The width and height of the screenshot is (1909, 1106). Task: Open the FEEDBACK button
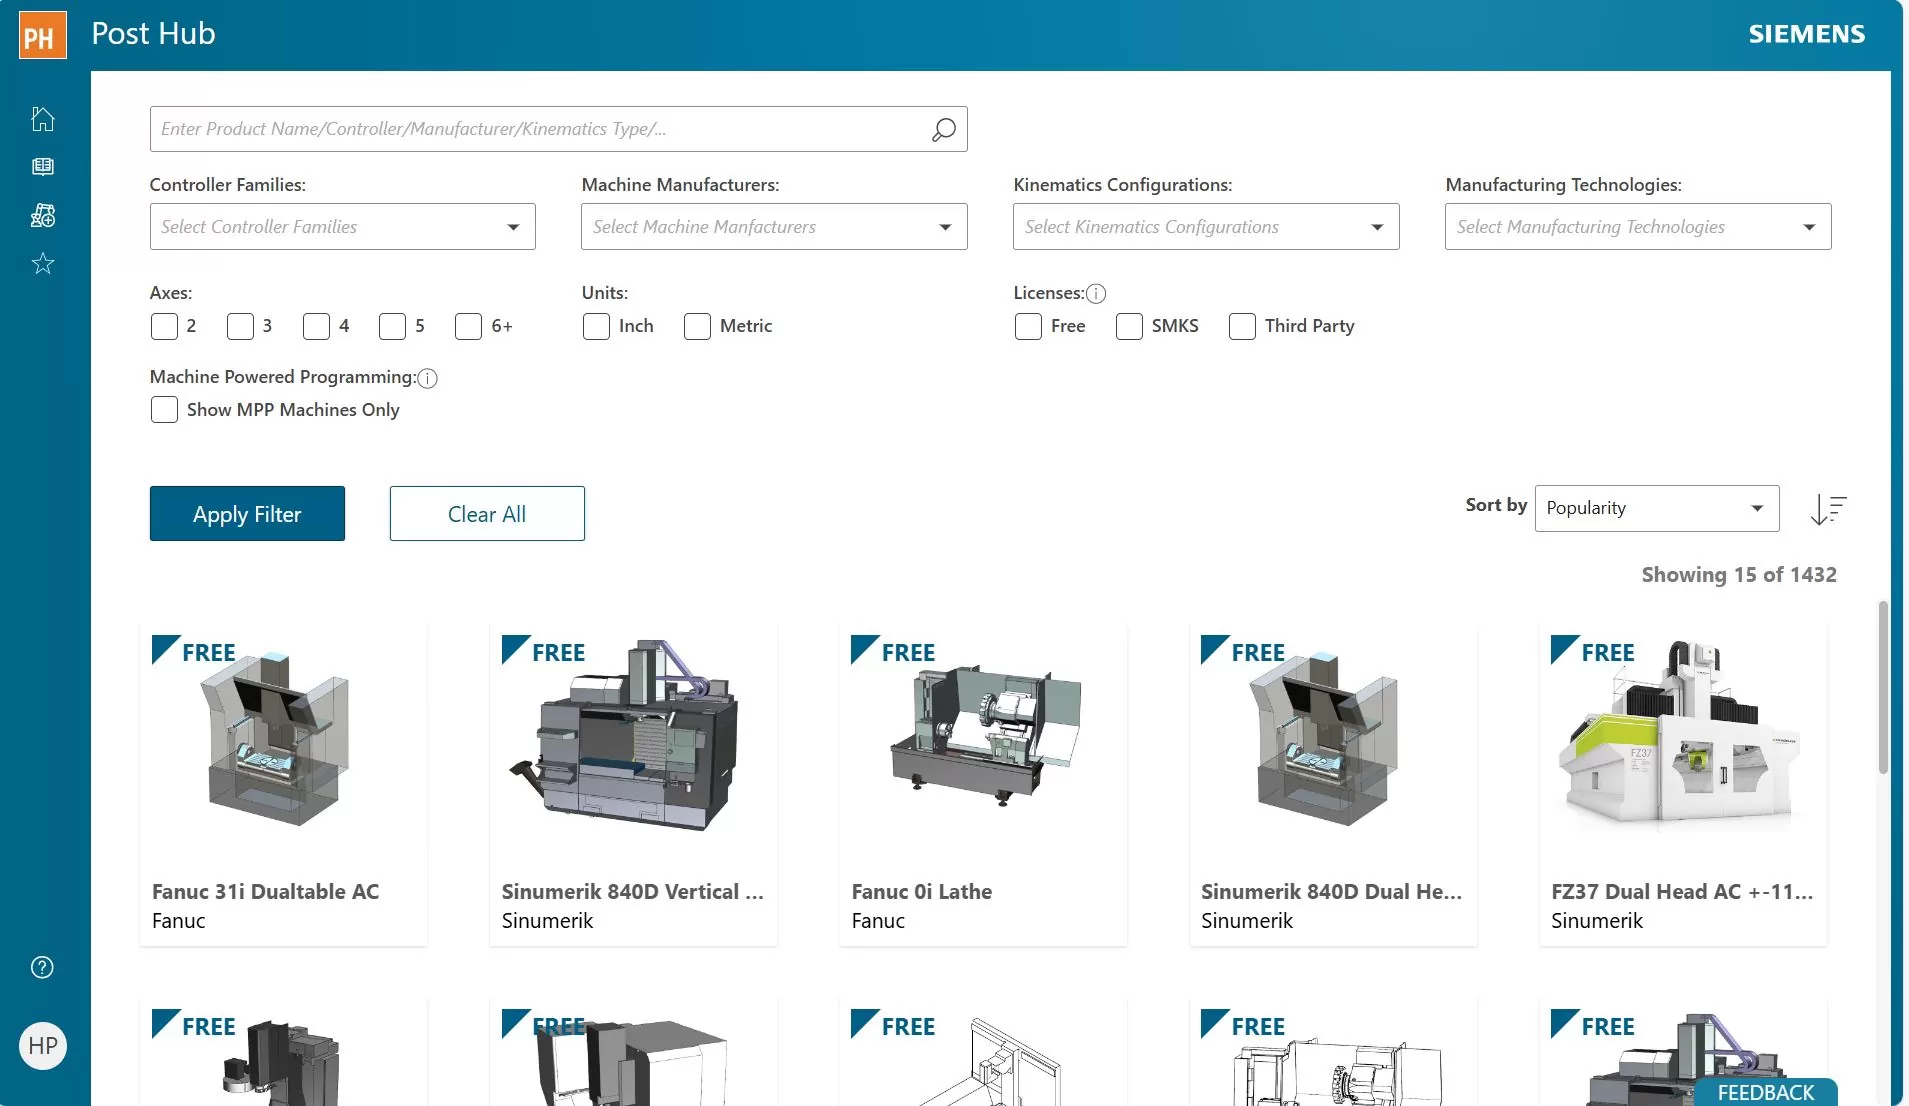(1766, 1092)
